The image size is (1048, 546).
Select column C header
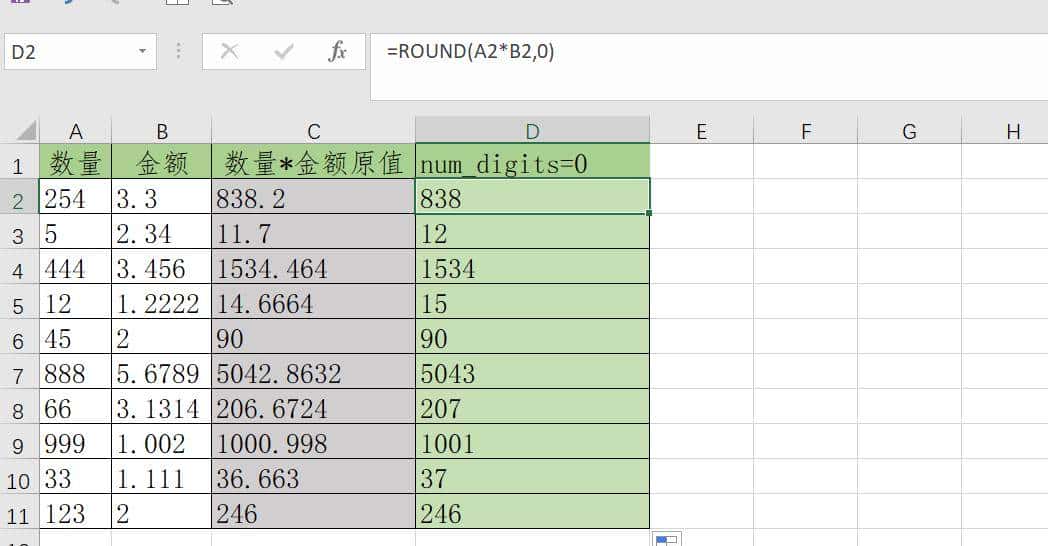[x=313, y=130]
